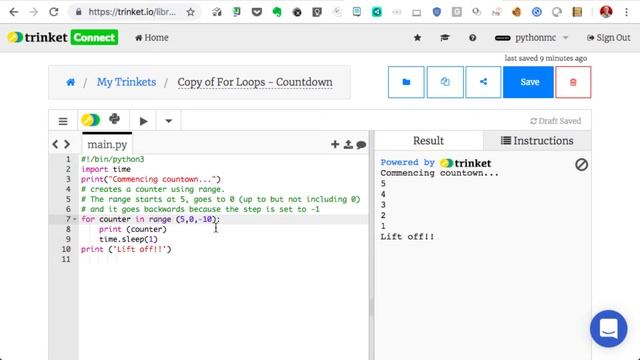Open comments with the speech bubble icon
The width and height of the screenshot is (640, 360).
[361, 144]
